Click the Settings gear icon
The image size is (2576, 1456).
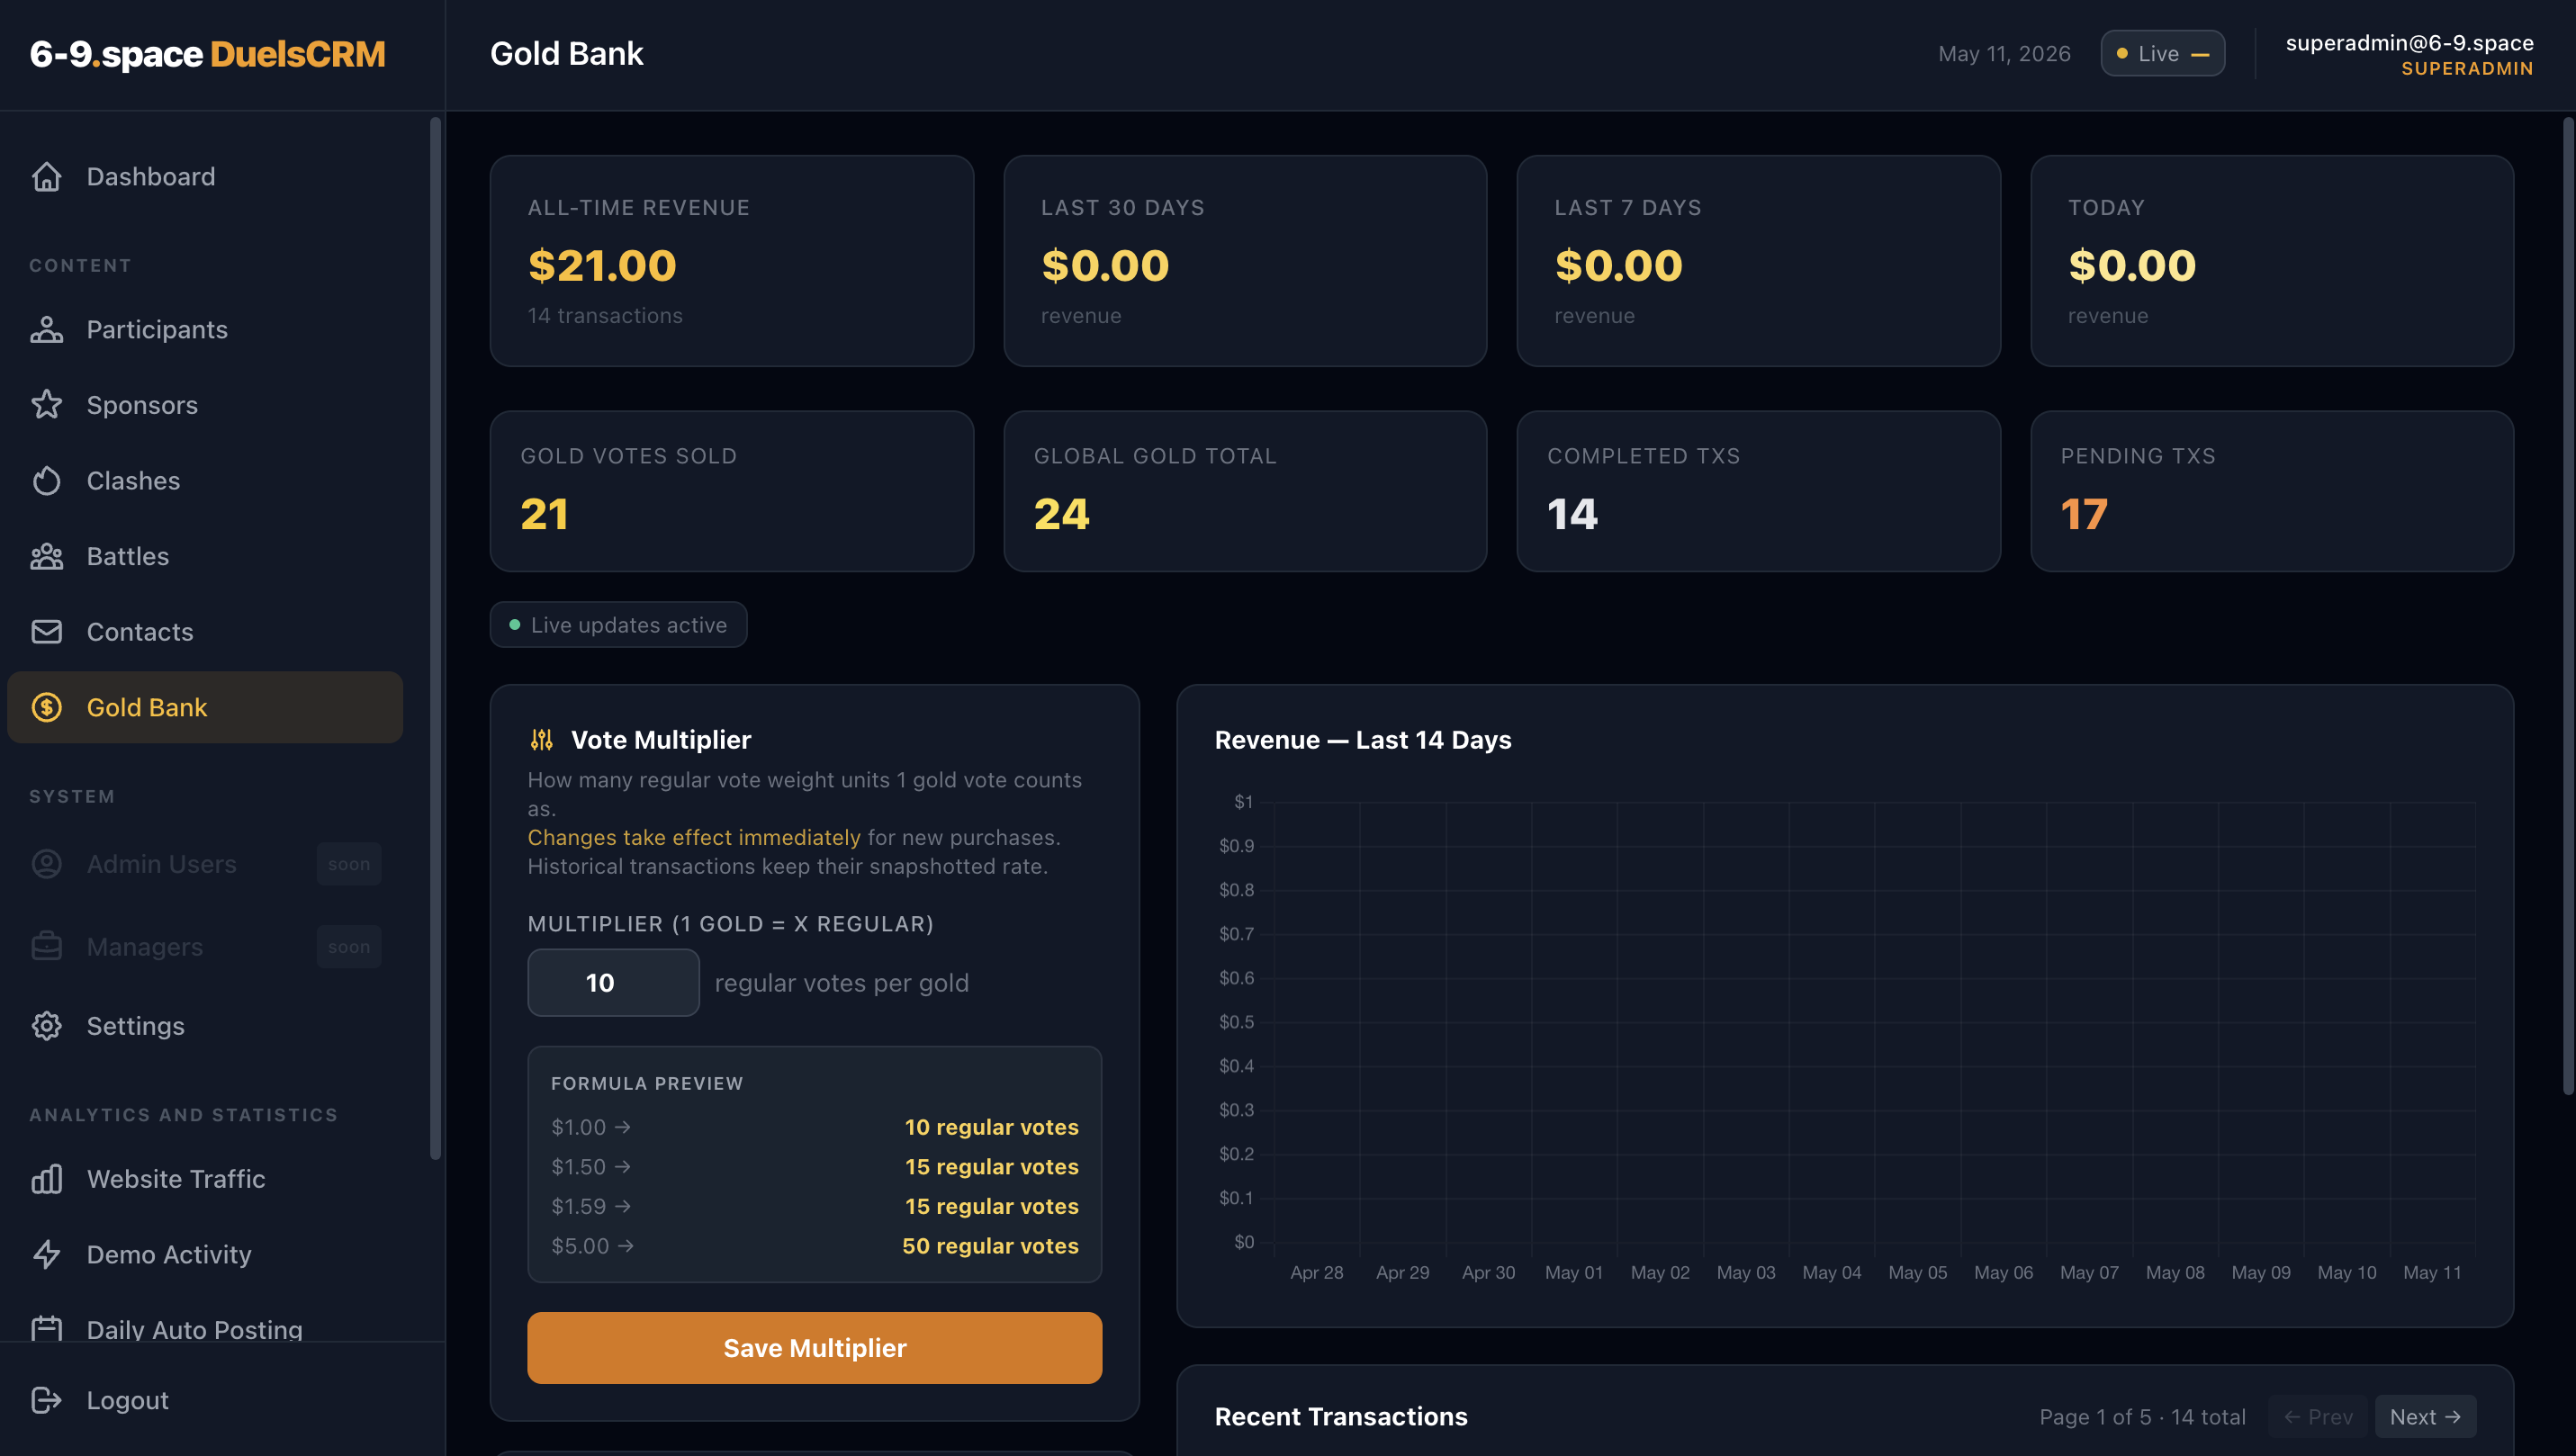[46, 1026]
